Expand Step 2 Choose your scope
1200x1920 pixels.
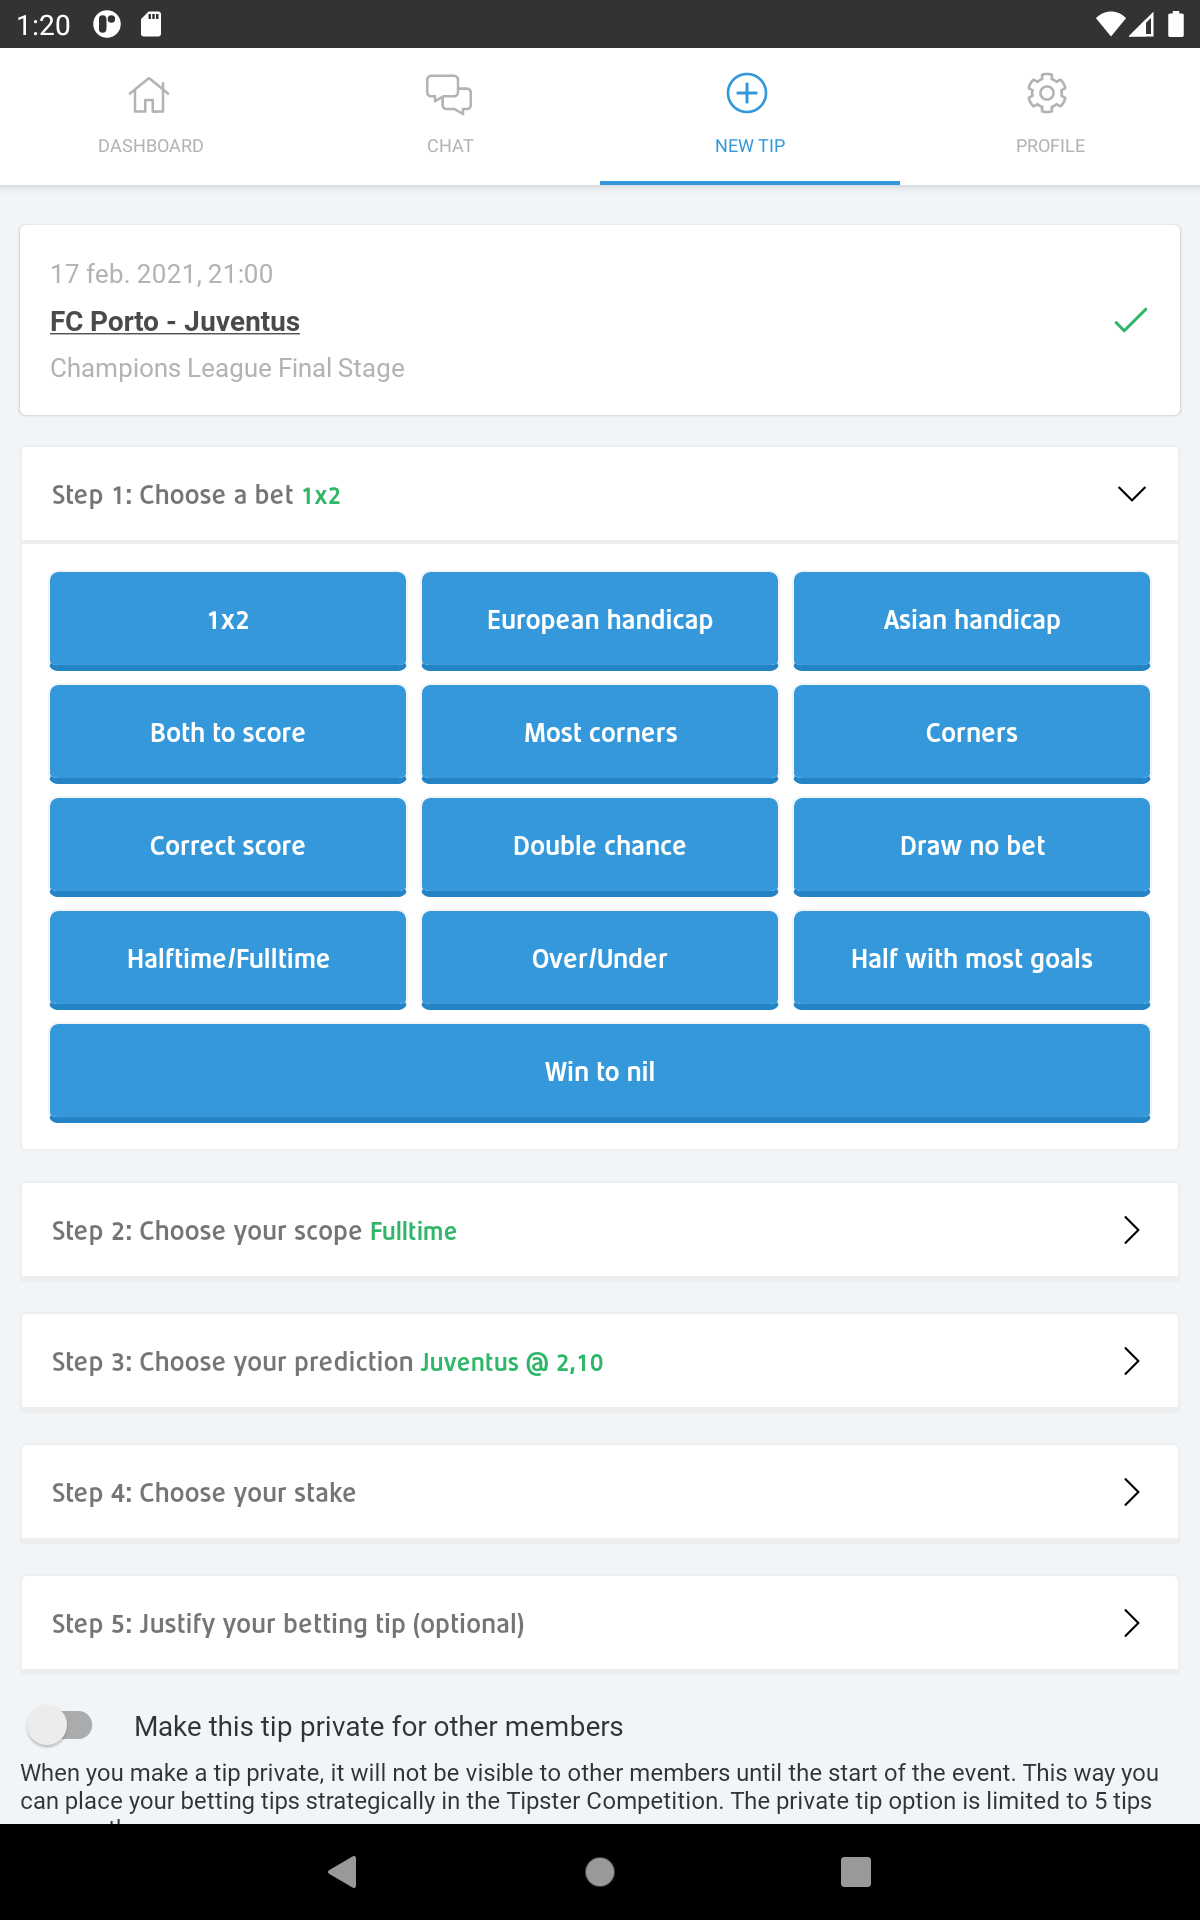pyautogui.click(x=1131, y=1230)
